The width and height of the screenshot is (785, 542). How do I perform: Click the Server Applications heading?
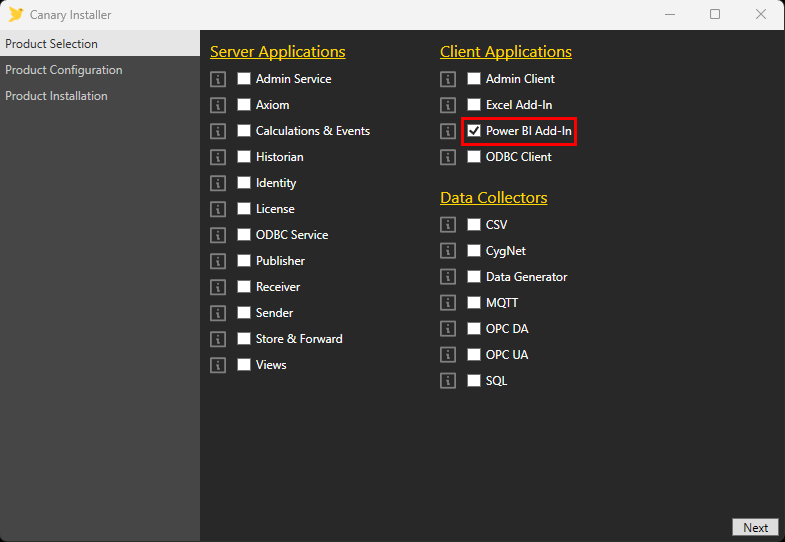pyautogui.click(x=277, y=52)
